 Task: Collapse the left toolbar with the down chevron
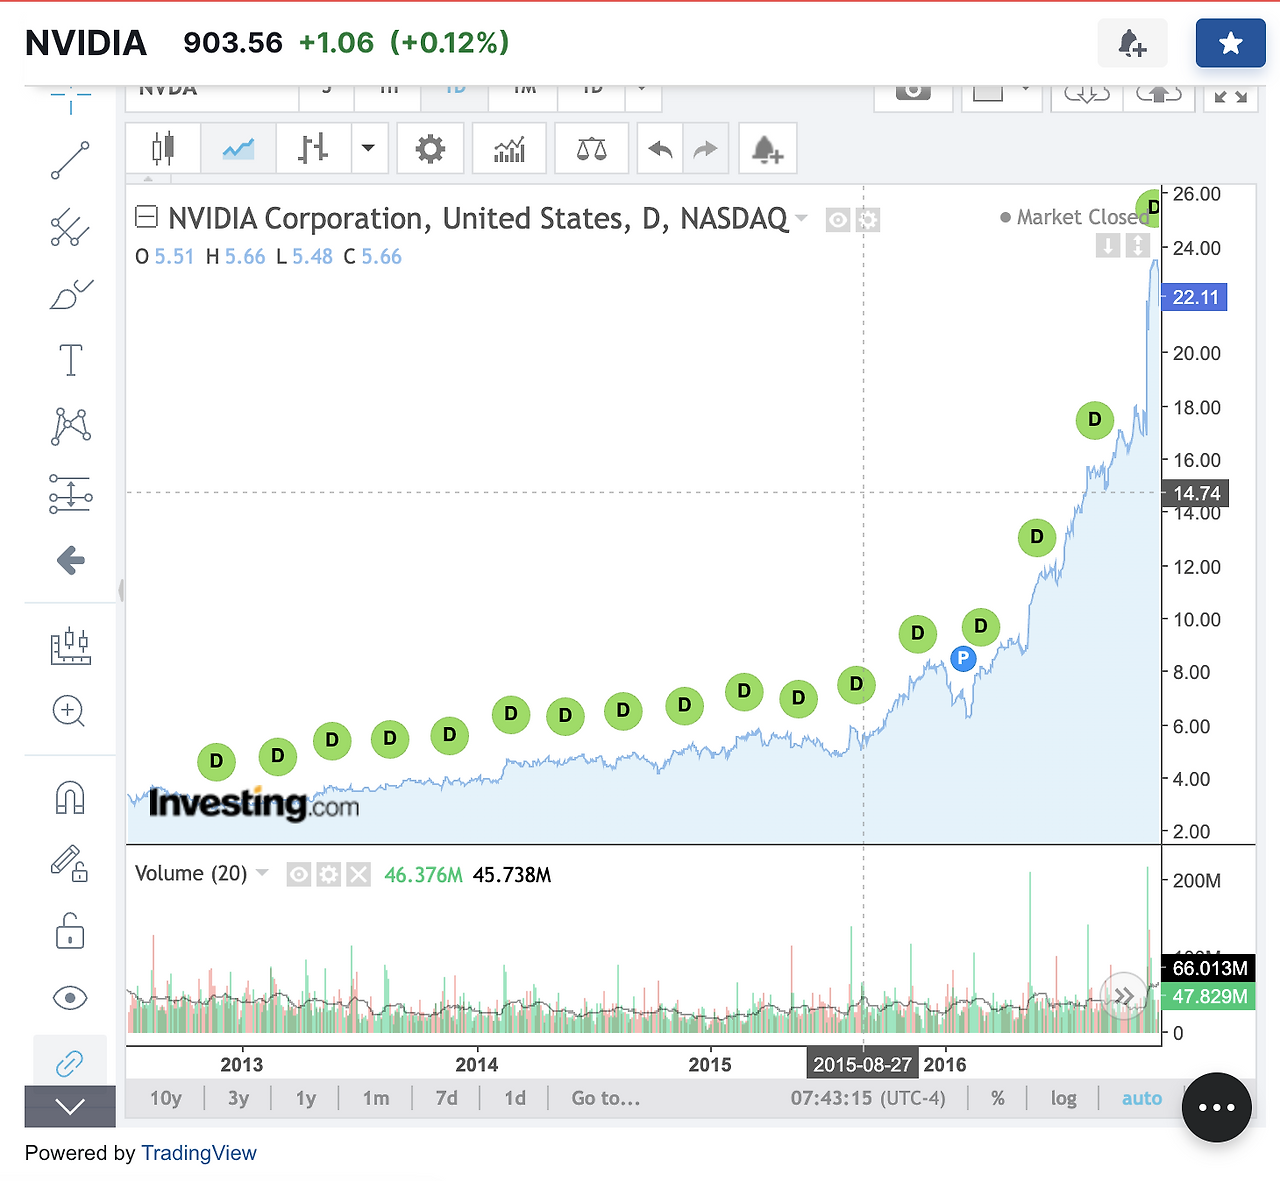click(x=70, y=1106)
